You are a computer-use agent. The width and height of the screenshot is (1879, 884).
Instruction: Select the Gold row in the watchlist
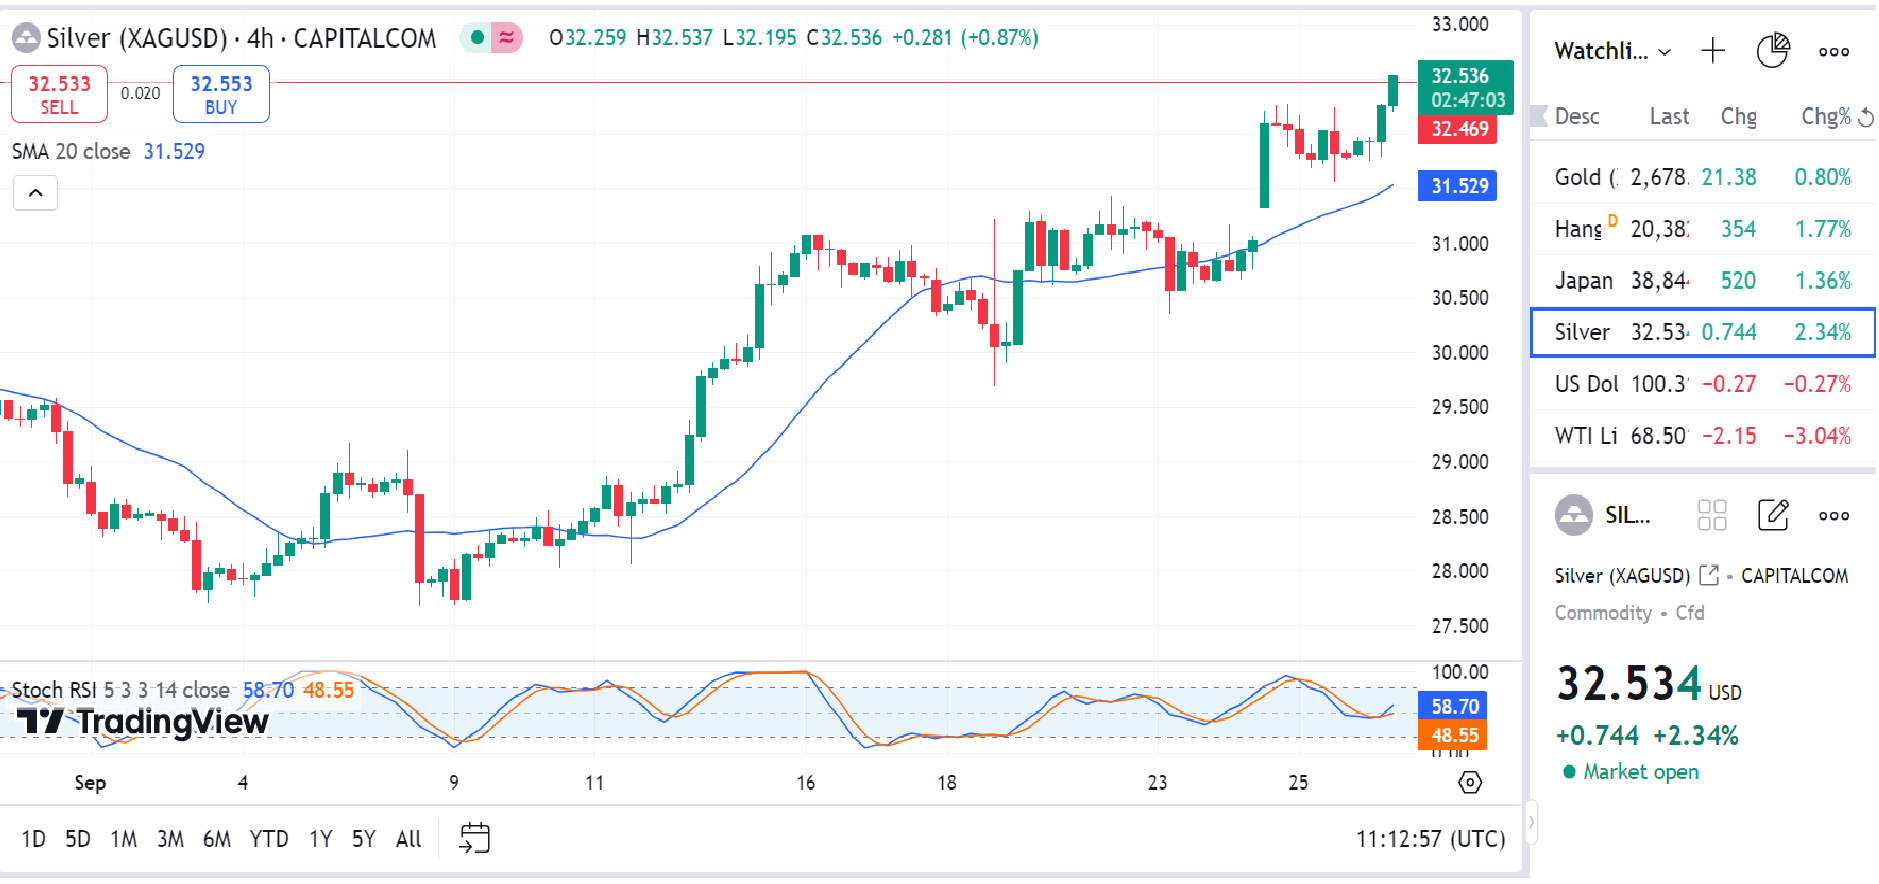pos(1702,178)
